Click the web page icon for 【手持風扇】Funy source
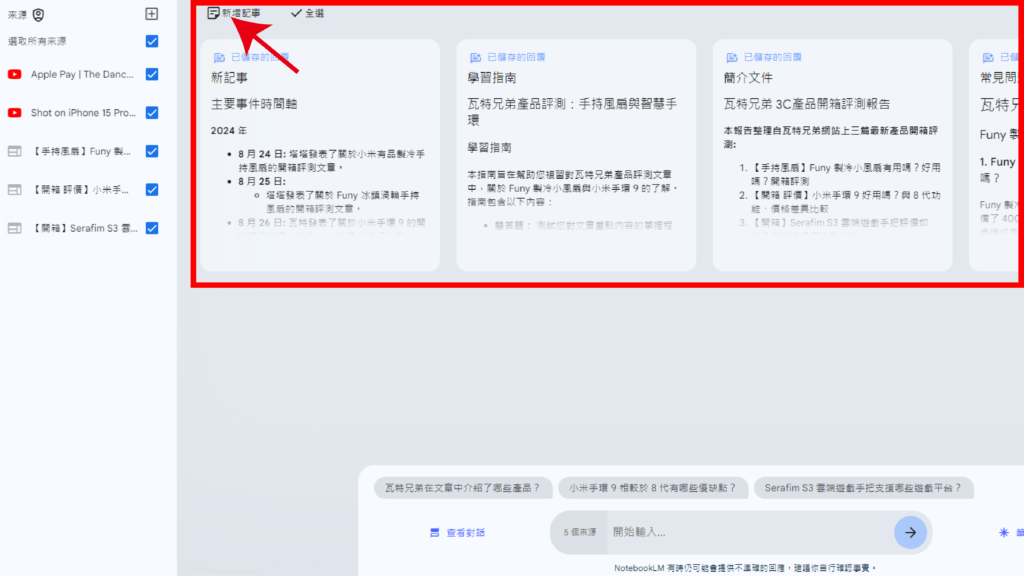Viewport: 1024px width, 576px height. [x=14, y=152]
